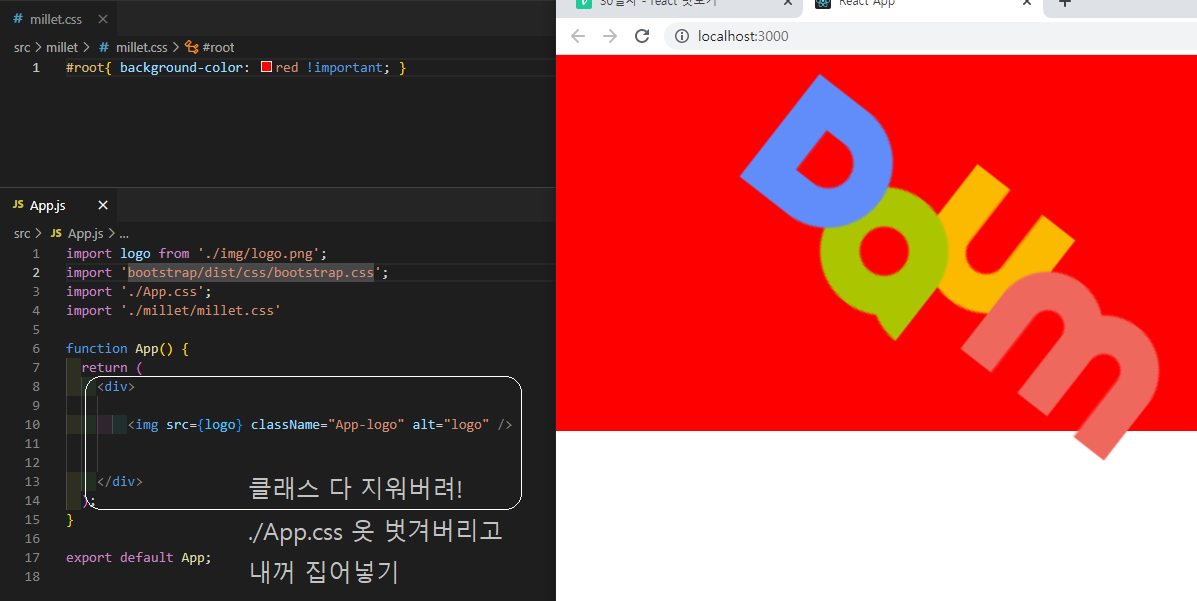Screen dimensions: 1197x601
Task: Click line number 1 in millet.css gutter
Action: tap(36, 68)
